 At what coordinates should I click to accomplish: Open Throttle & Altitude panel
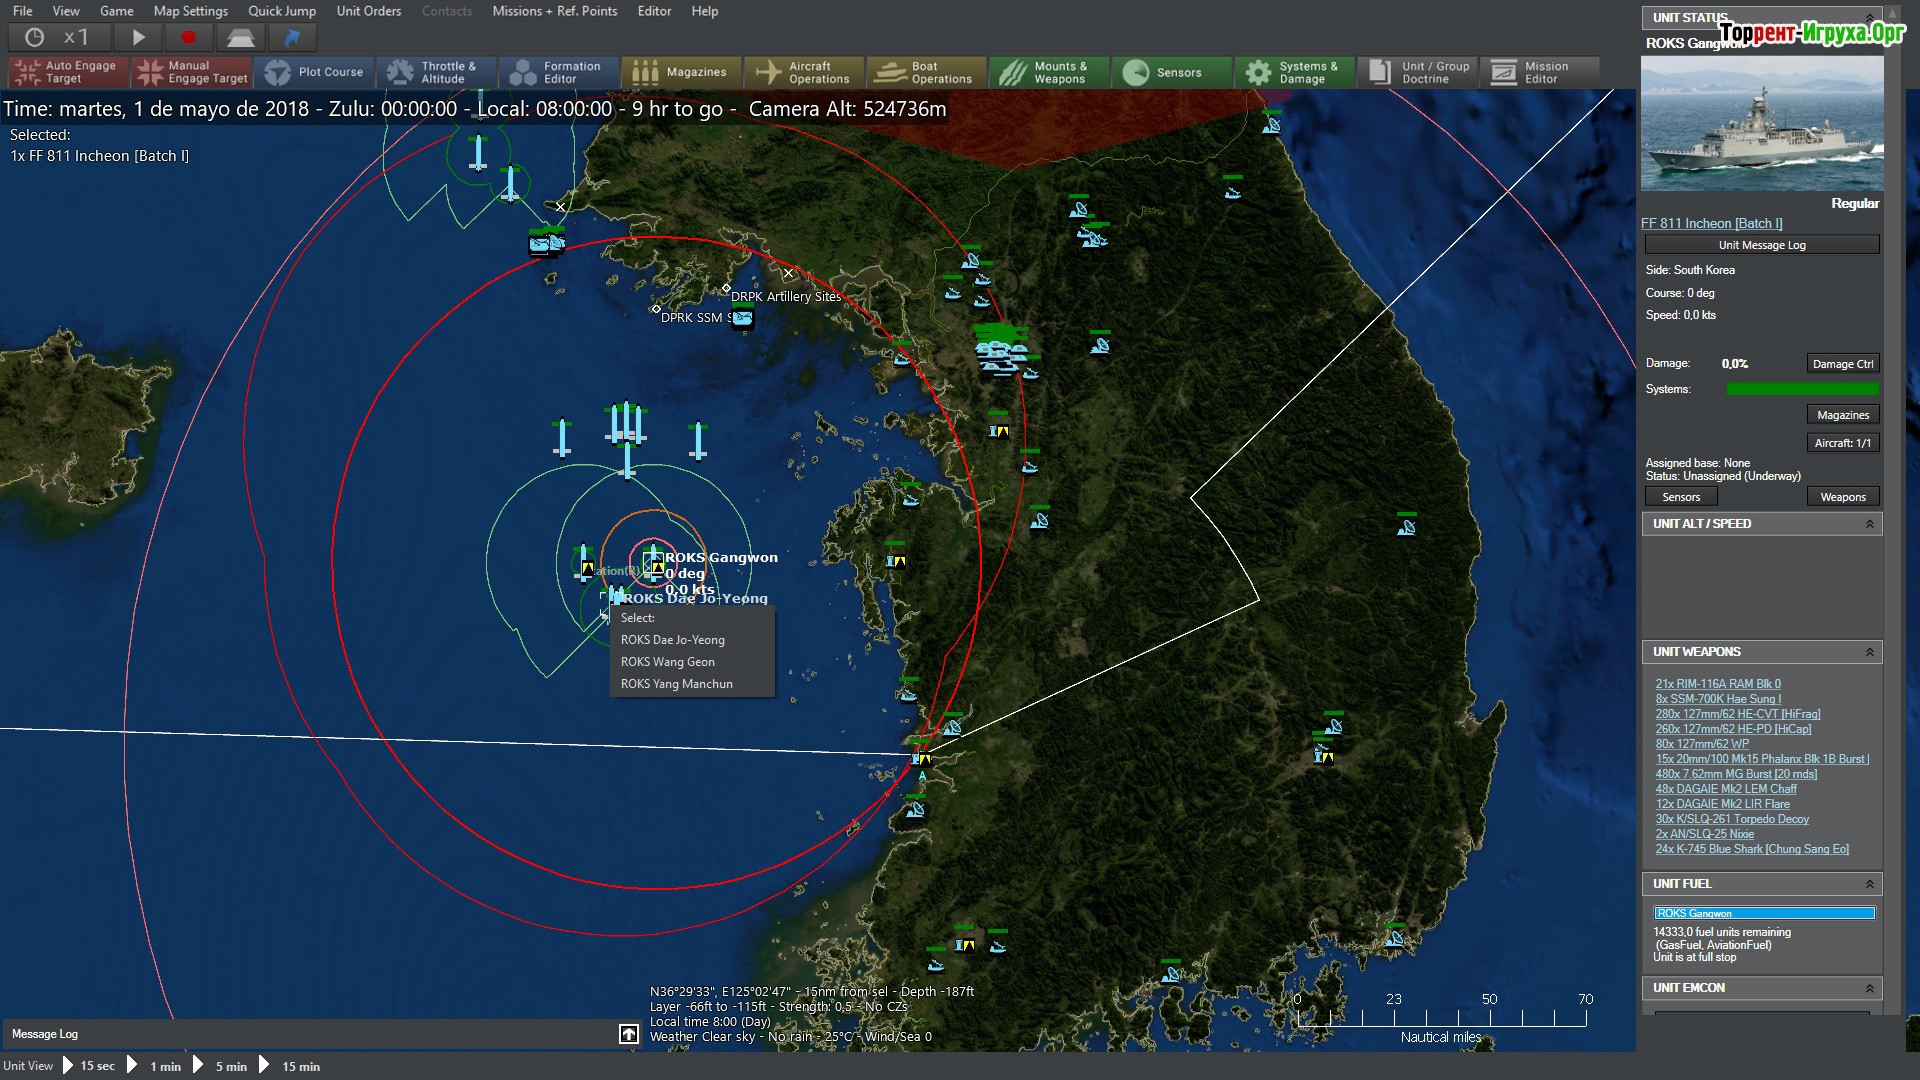(437, 72)
